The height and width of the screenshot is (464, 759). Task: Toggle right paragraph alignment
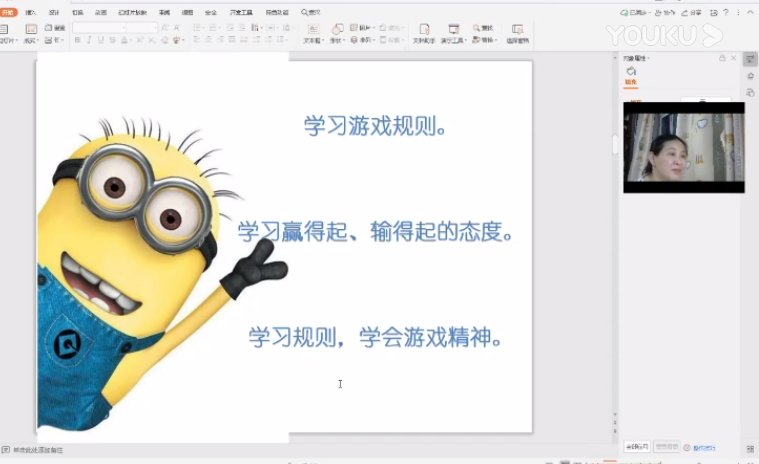[220, 40]
